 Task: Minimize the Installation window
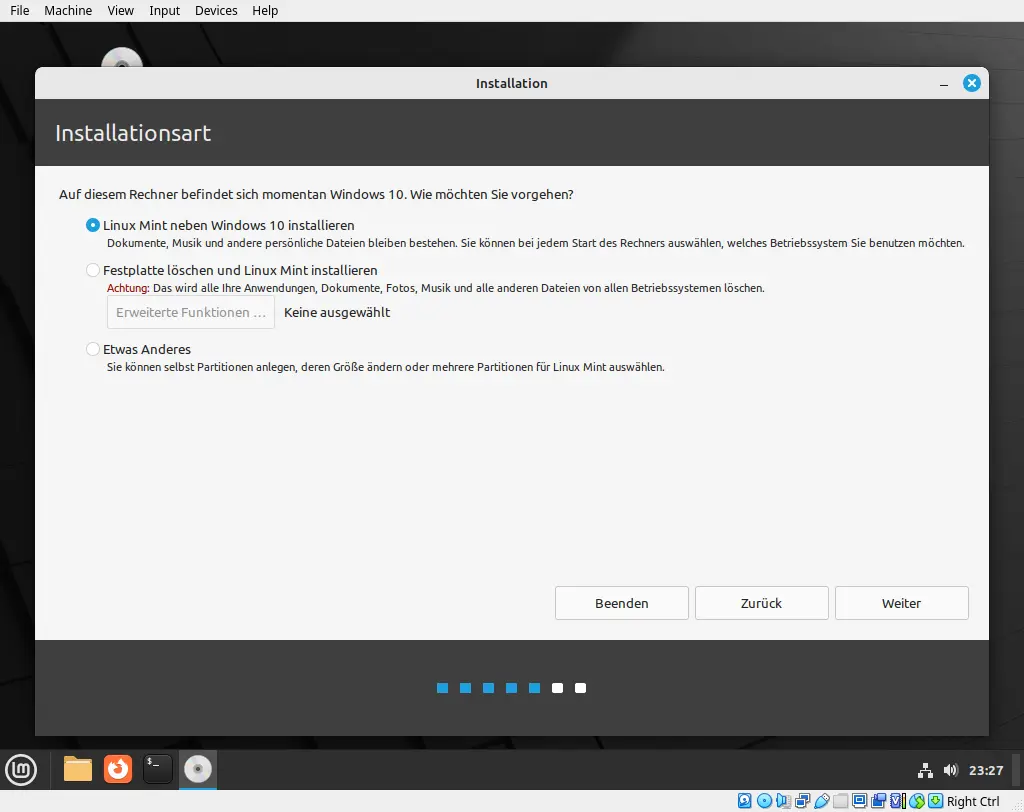click(x=944, y=84)
